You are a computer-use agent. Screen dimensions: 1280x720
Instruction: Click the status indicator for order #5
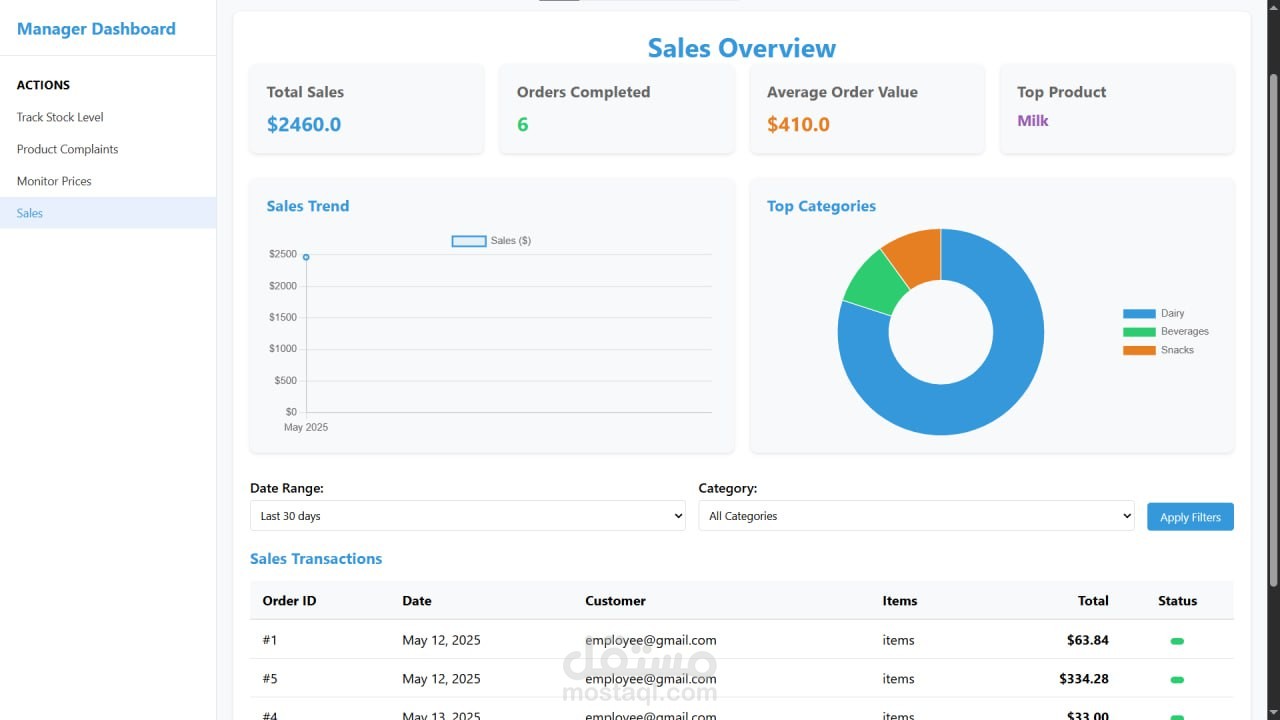click(x=1177, y=680)
